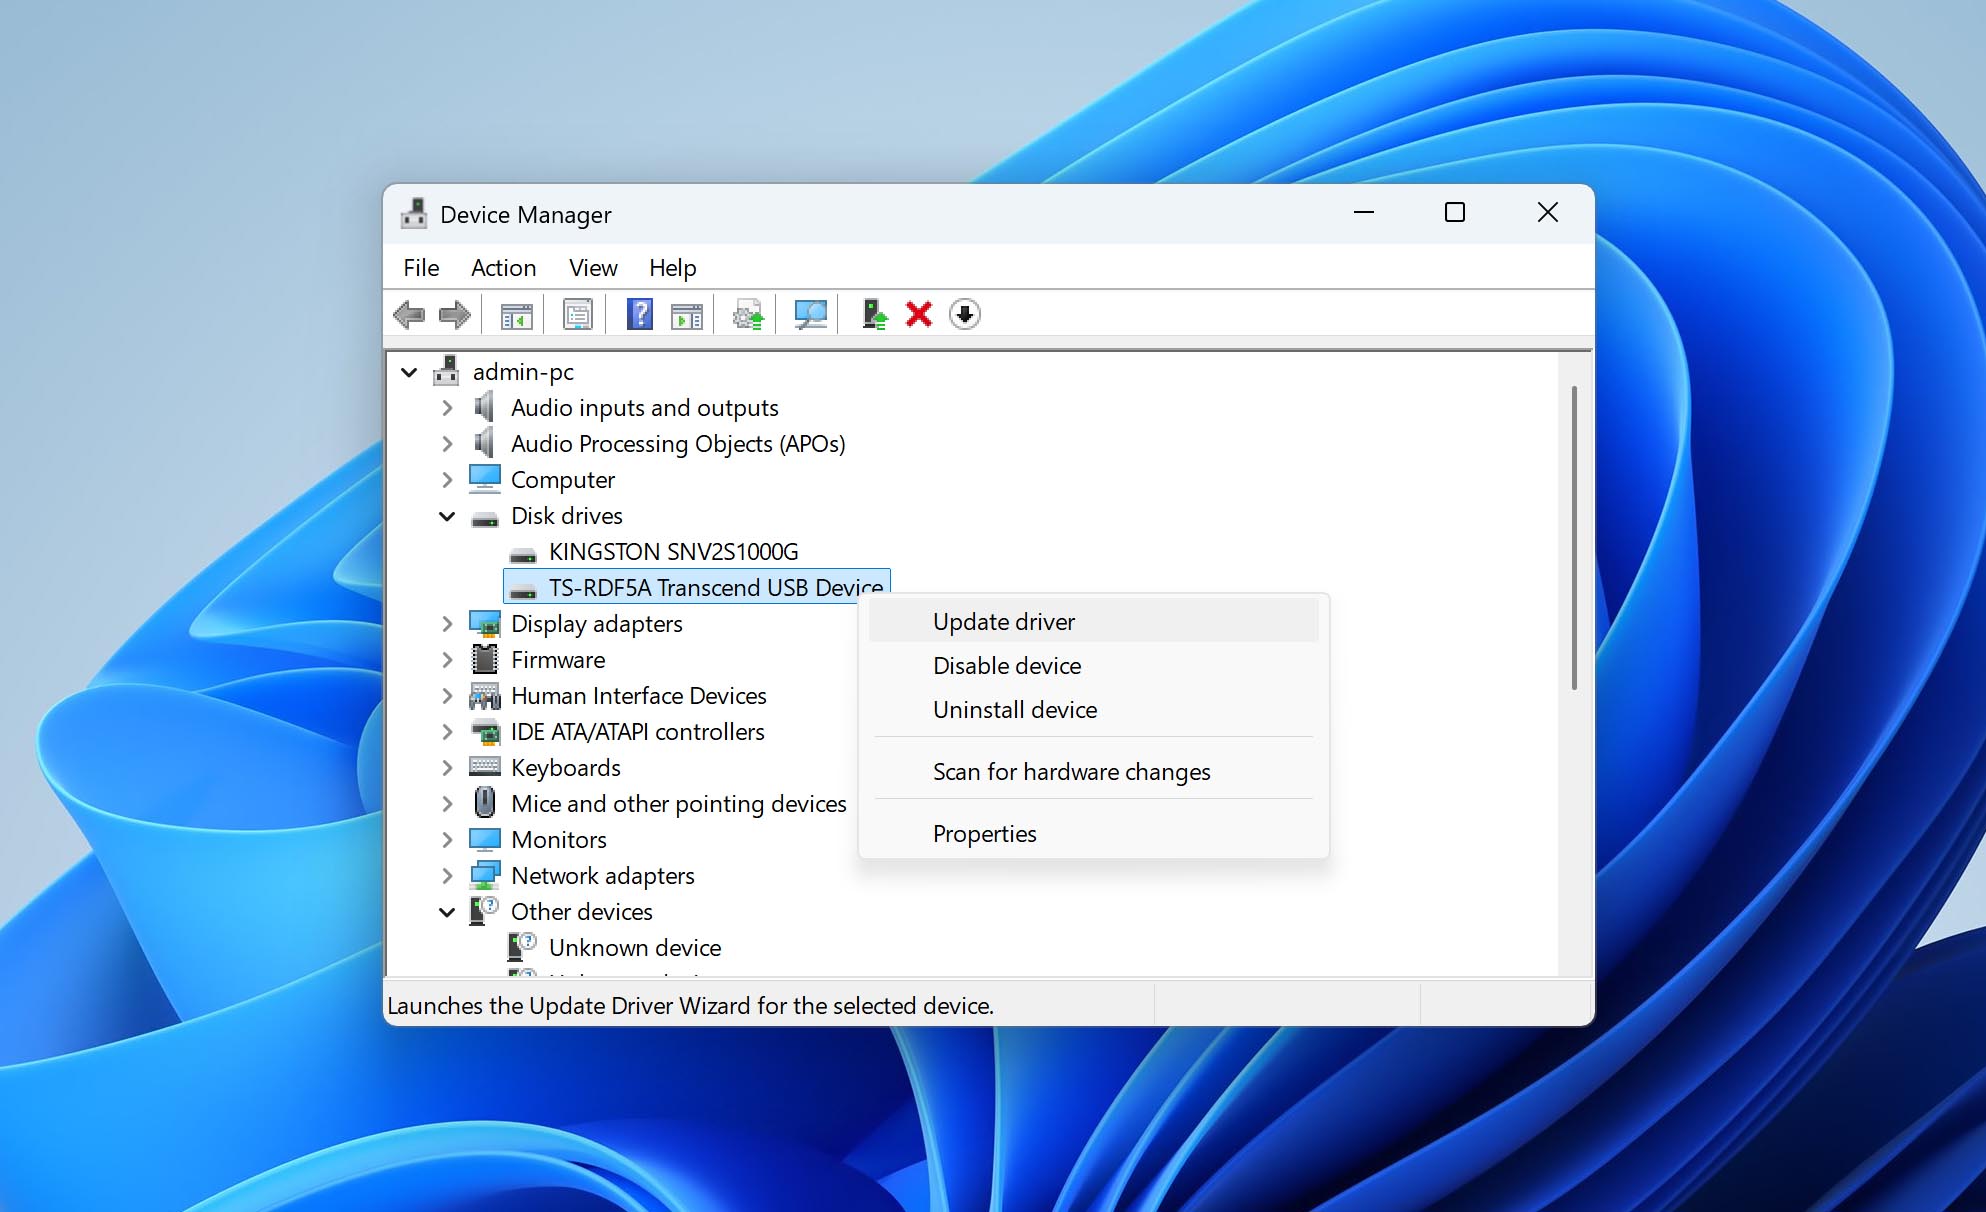1986x1212 pixels.
Task: Click the Show/Hide Console Tree toolbar icon
Action: (x=515, y=314)
